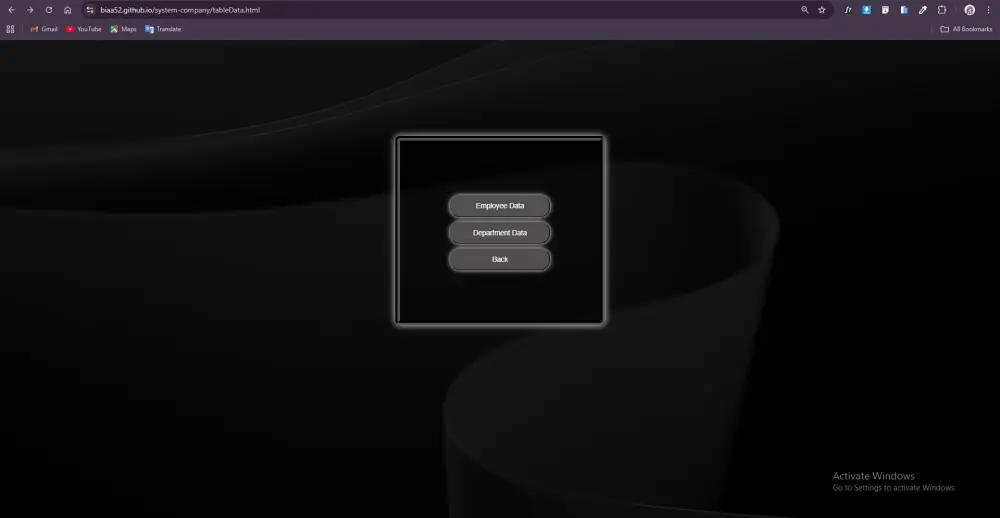Screen dimensions: 1000x518
Task: Open the apps grid in bookmarks bar
Action: click(10, 29)
